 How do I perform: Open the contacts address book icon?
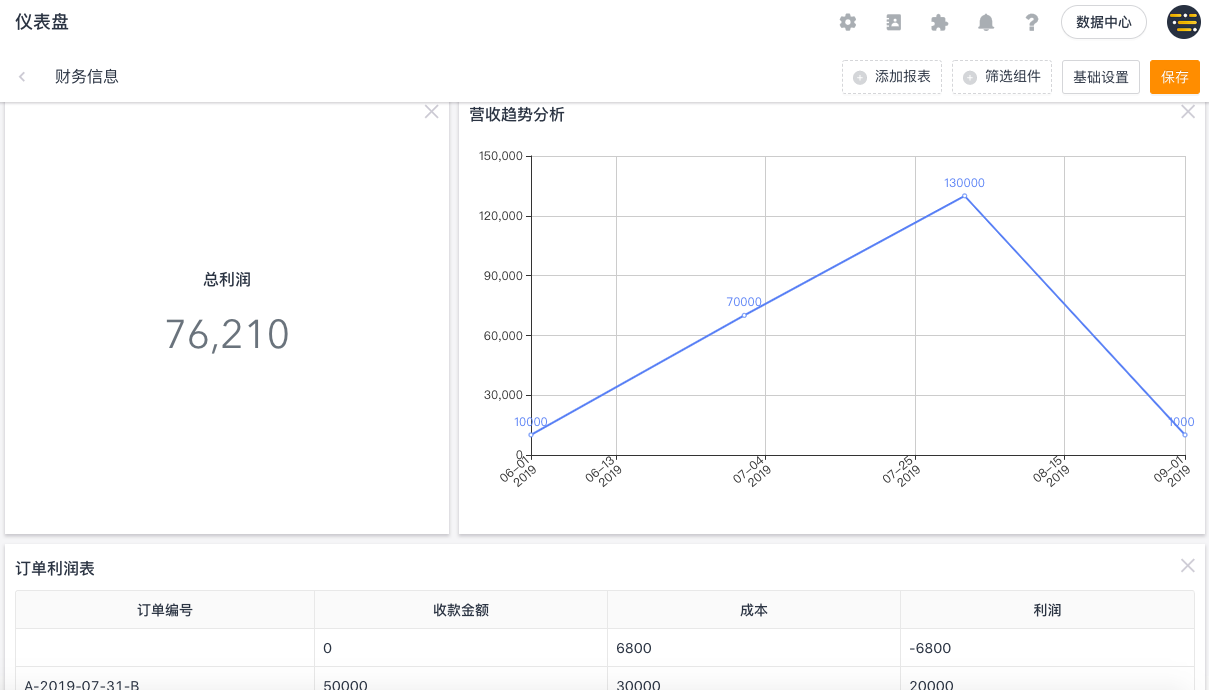(x=894, y=22)
